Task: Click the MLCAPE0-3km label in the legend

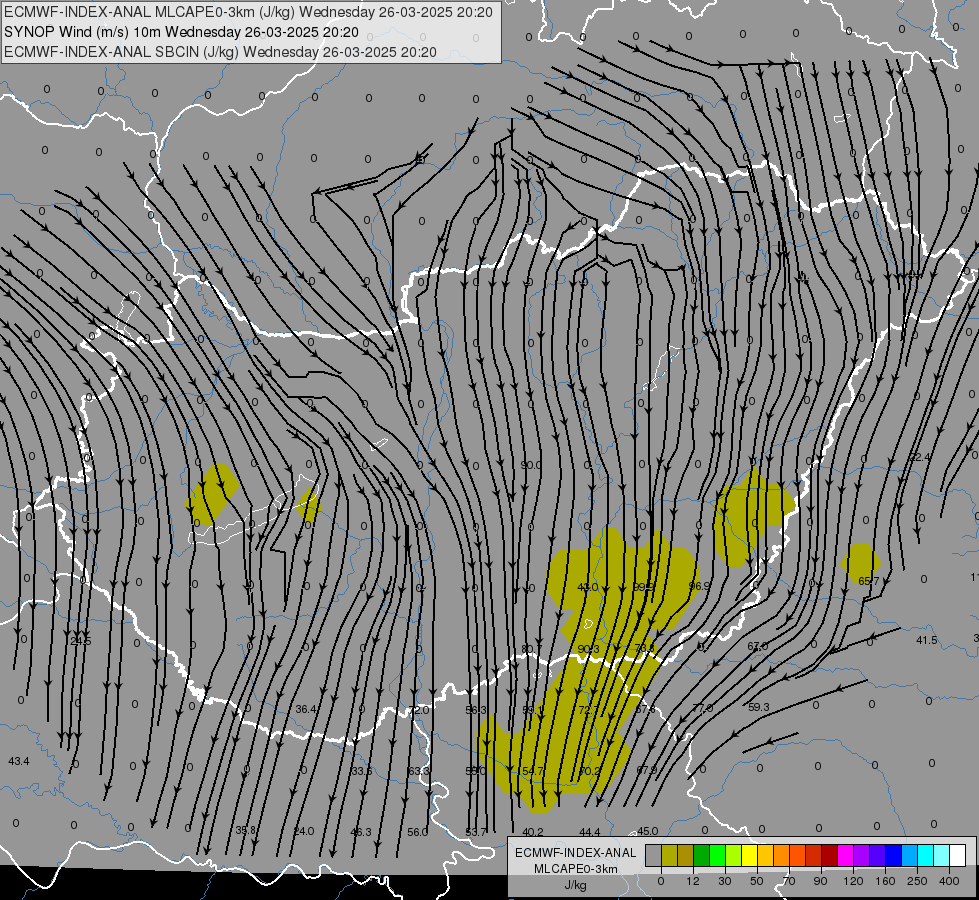Action: point(576,869)
